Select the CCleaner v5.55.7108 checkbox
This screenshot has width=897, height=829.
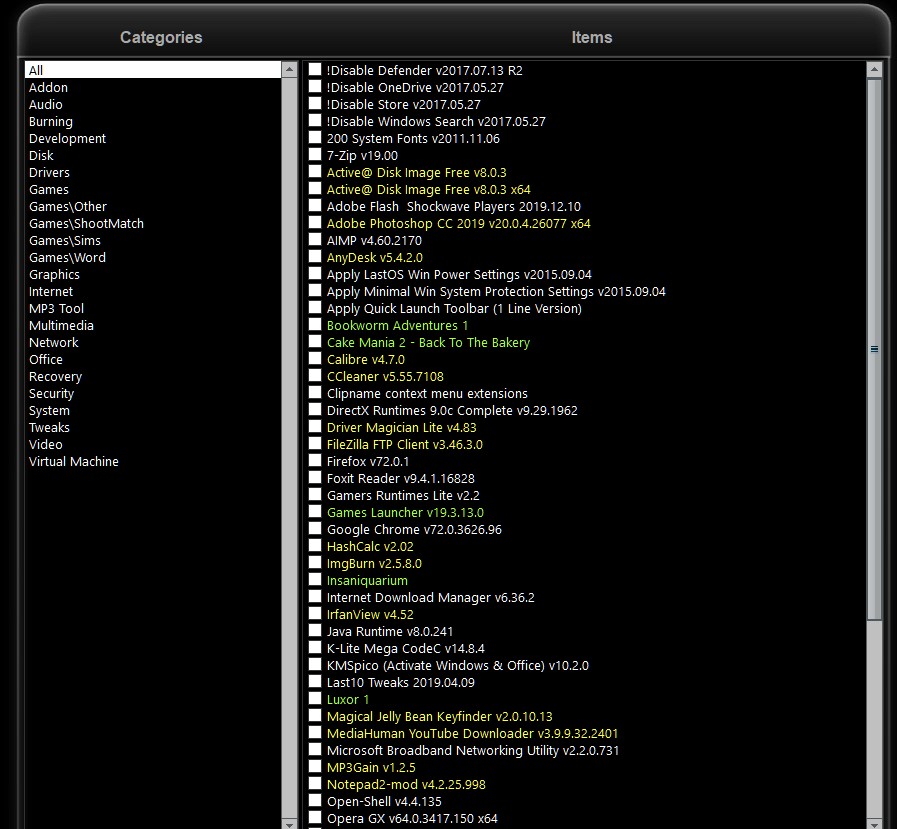[x=315, y=376]
